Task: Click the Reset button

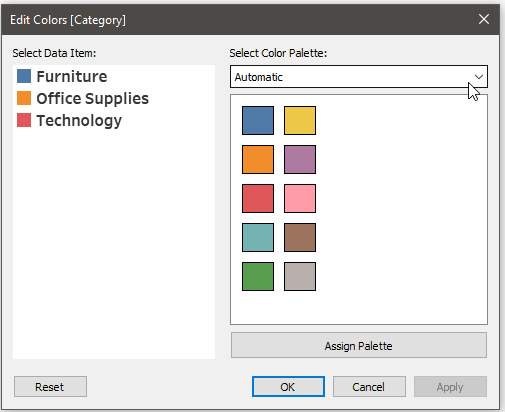Action: point(50,387)
